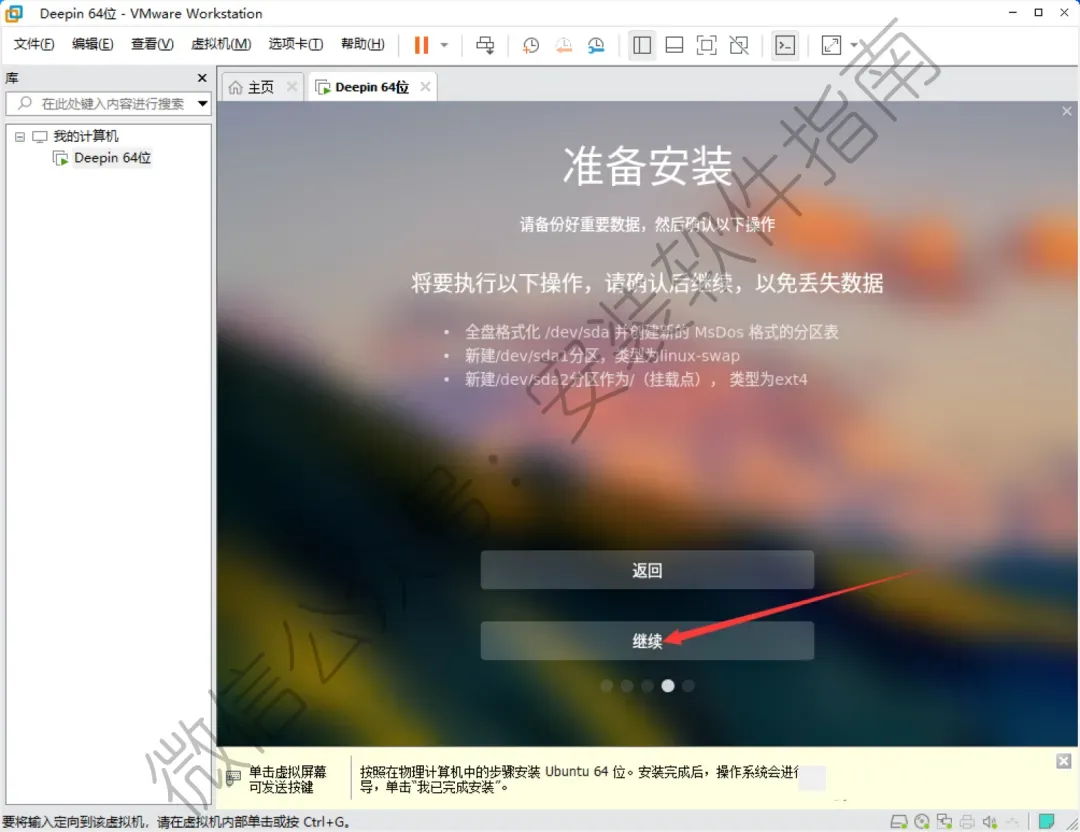
Task: Open the console view icon
Action: point(785,45)
